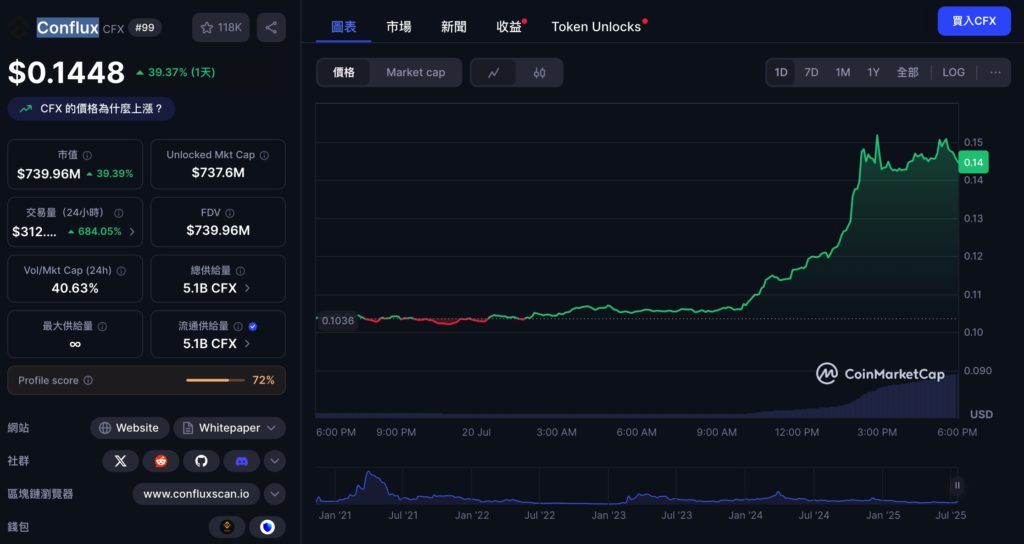This screenshot has width=1024, height=544.
Task: Click the 40.63% Vol/Mkt Cap value
Action: click(74, 288)
